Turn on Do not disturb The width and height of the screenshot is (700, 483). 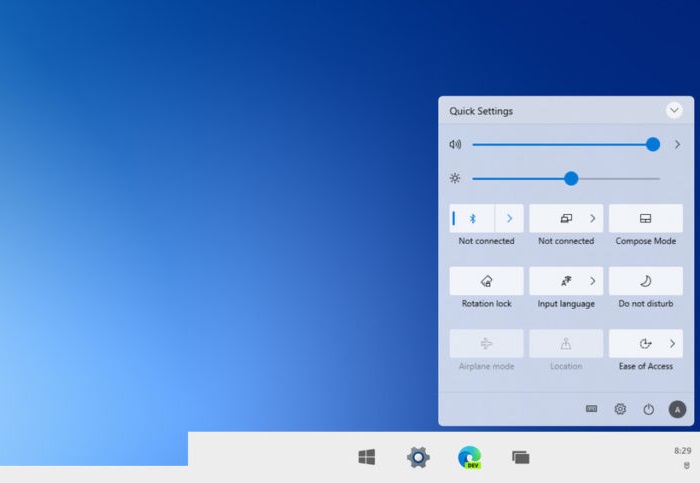645,281
